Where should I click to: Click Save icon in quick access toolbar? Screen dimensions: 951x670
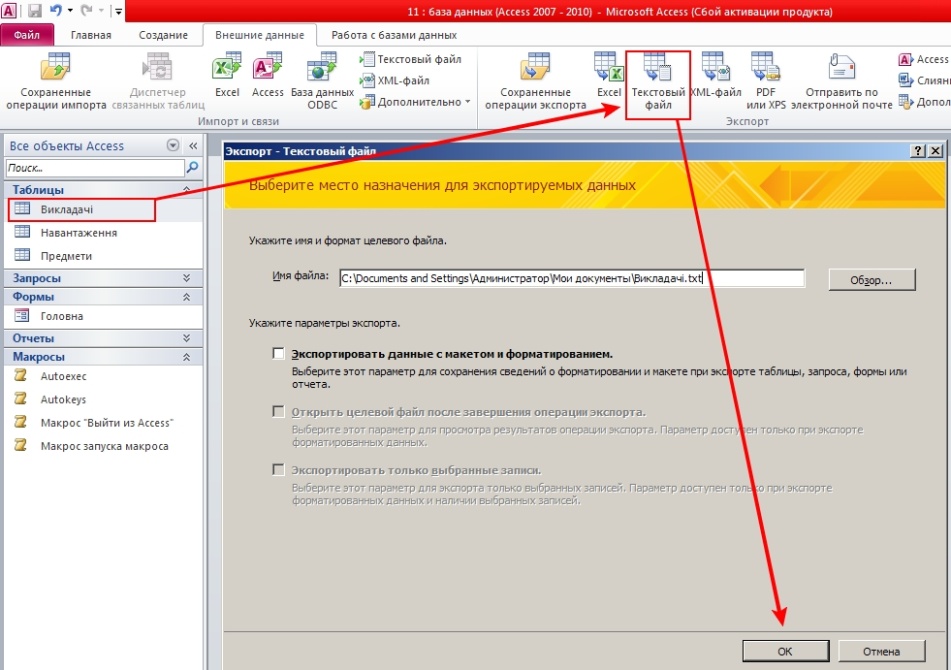(x=35, y=10)
